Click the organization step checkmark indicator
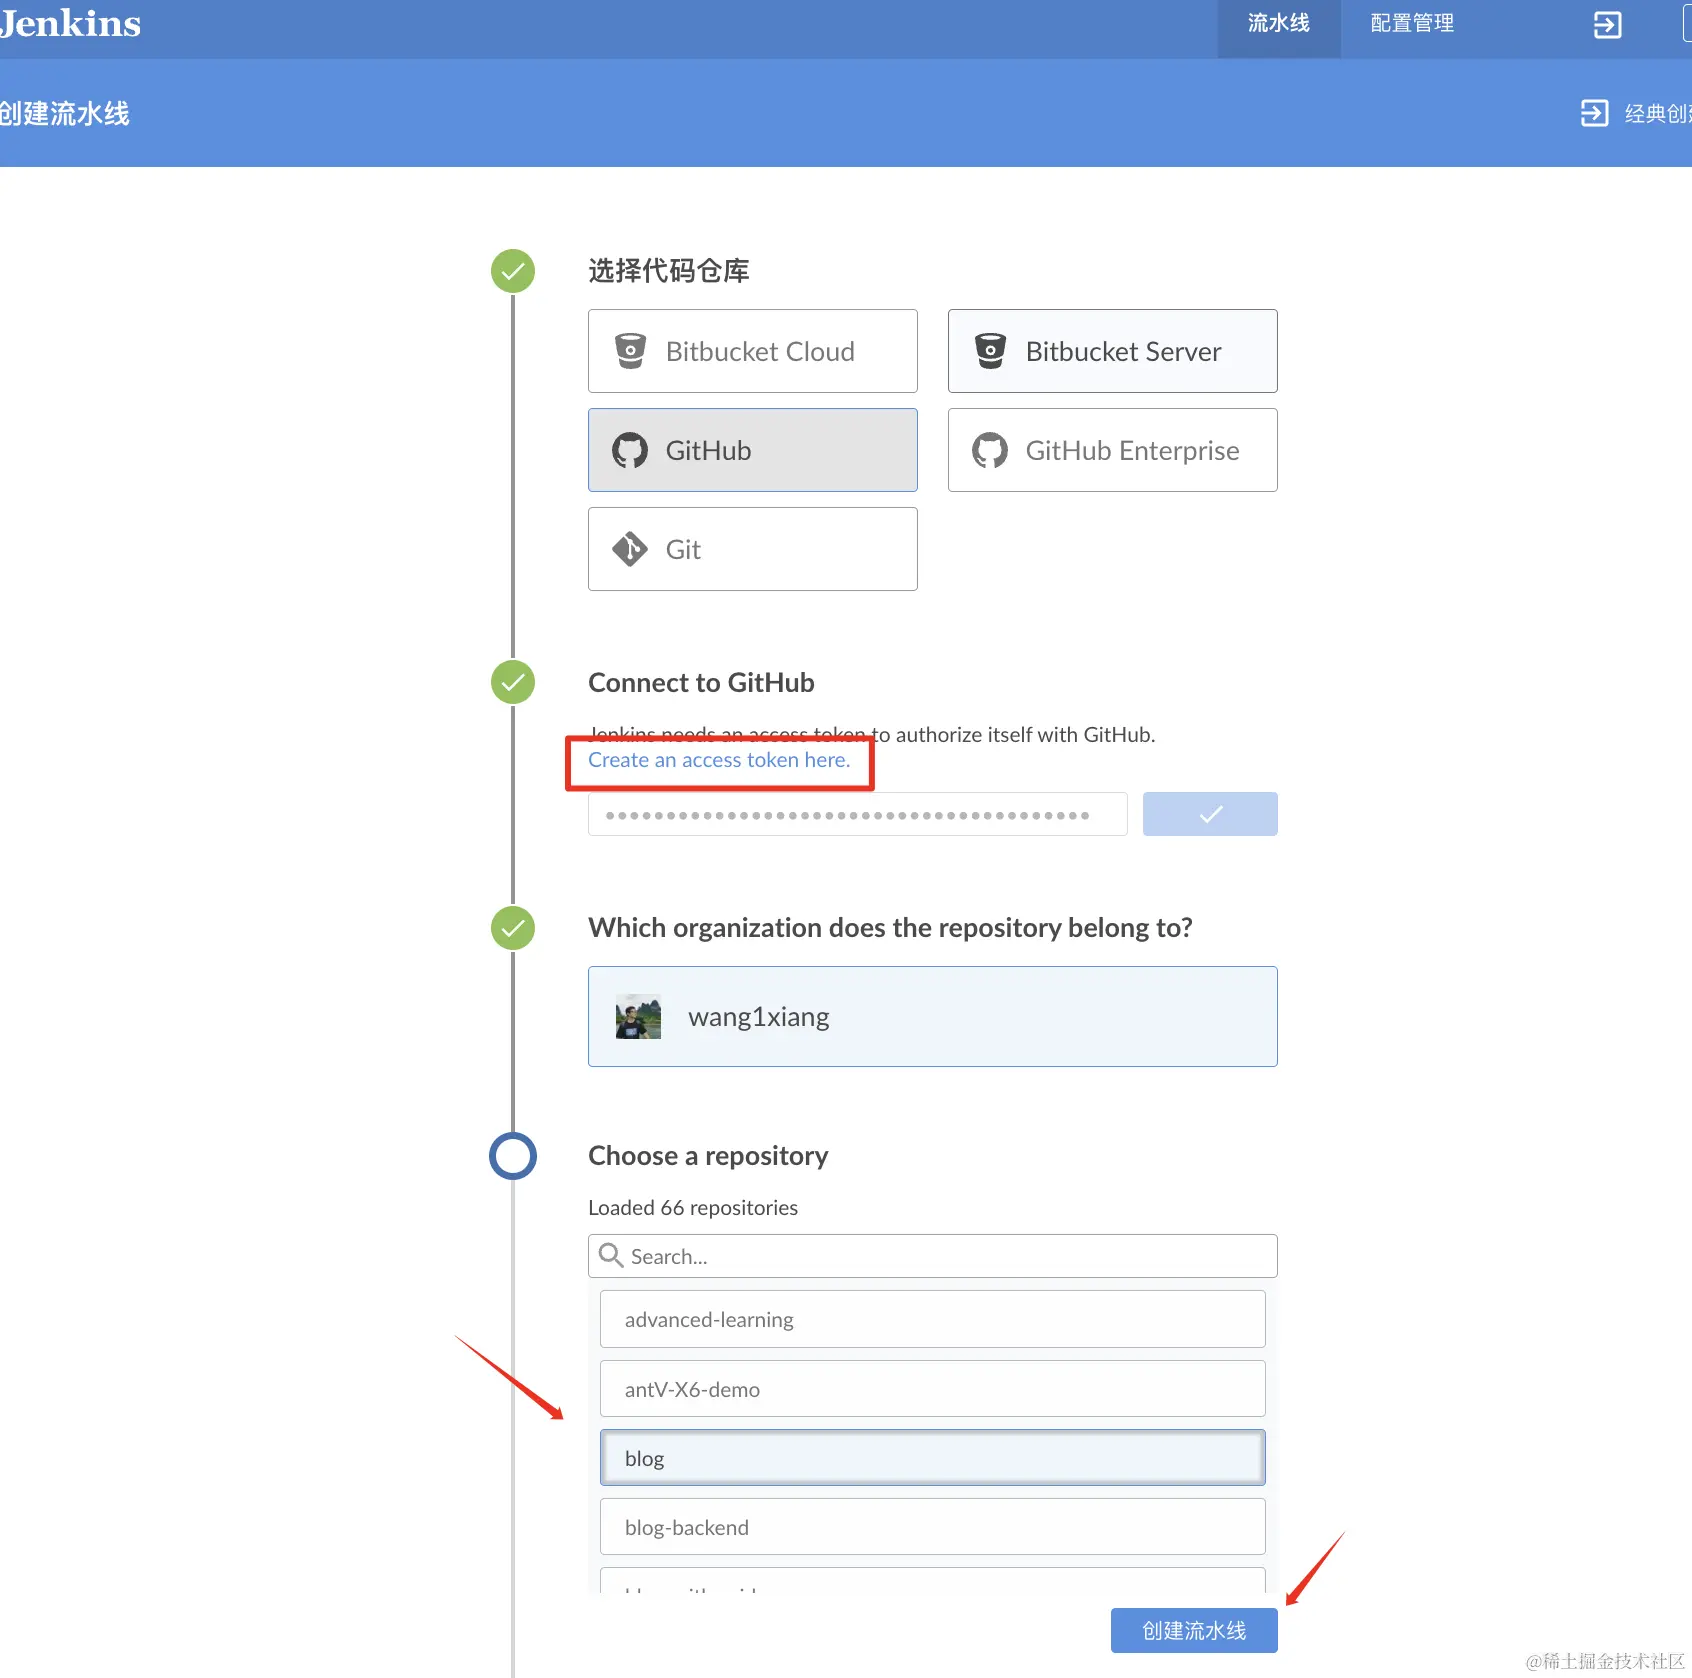1692x1678 pixels. pyautogui.click(x=513, y=928)
